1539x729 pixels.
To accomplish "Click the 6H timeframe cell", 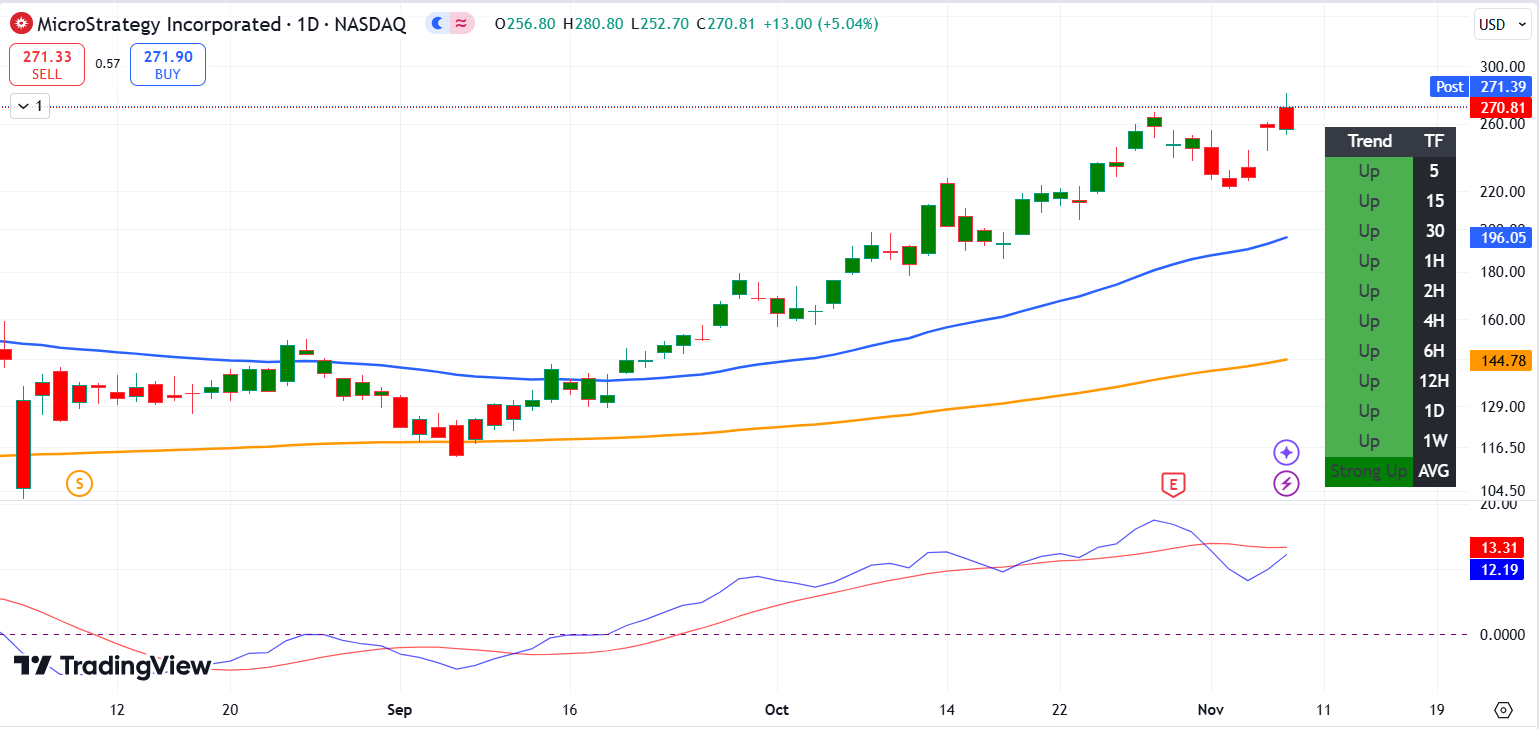I will (1435, 351).
